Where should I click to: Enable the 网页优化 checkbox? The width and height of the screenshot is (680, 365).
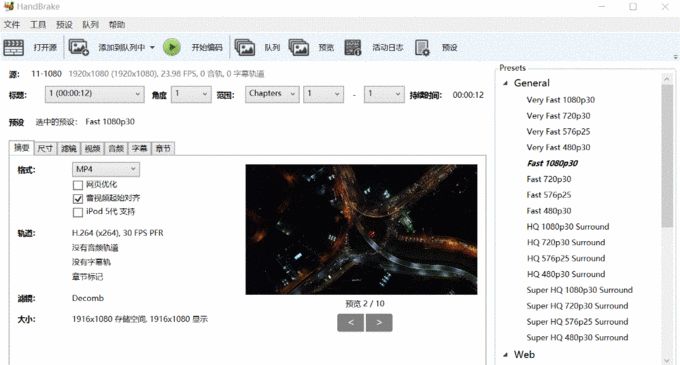point(78,185)
